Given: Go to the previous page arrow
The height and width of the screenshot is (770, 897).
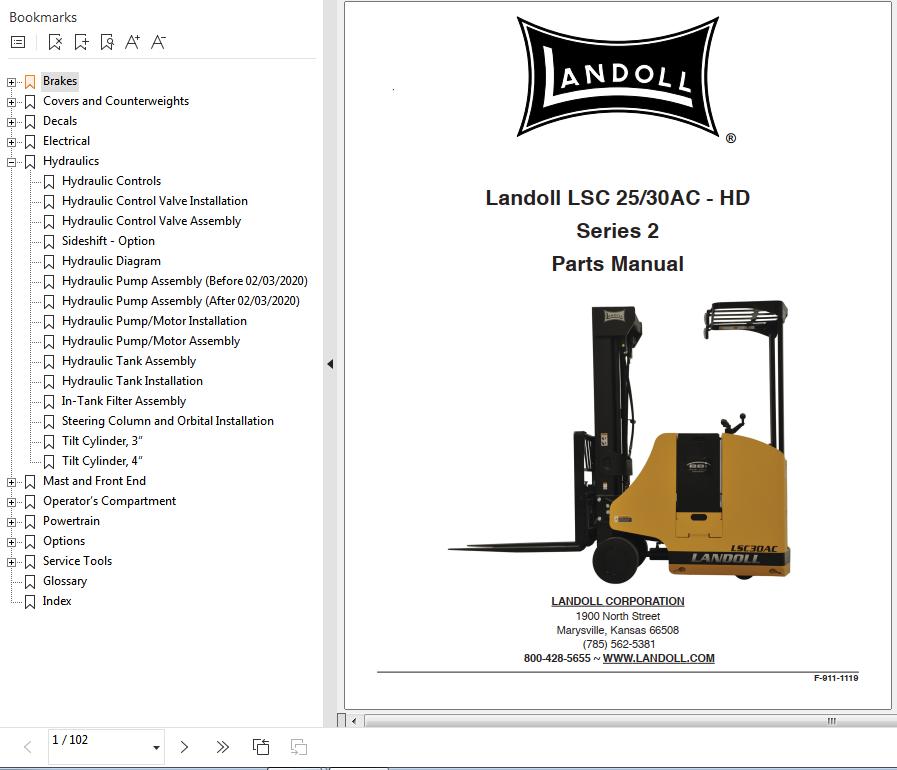Looking at the screenshot, I should 27,747.
